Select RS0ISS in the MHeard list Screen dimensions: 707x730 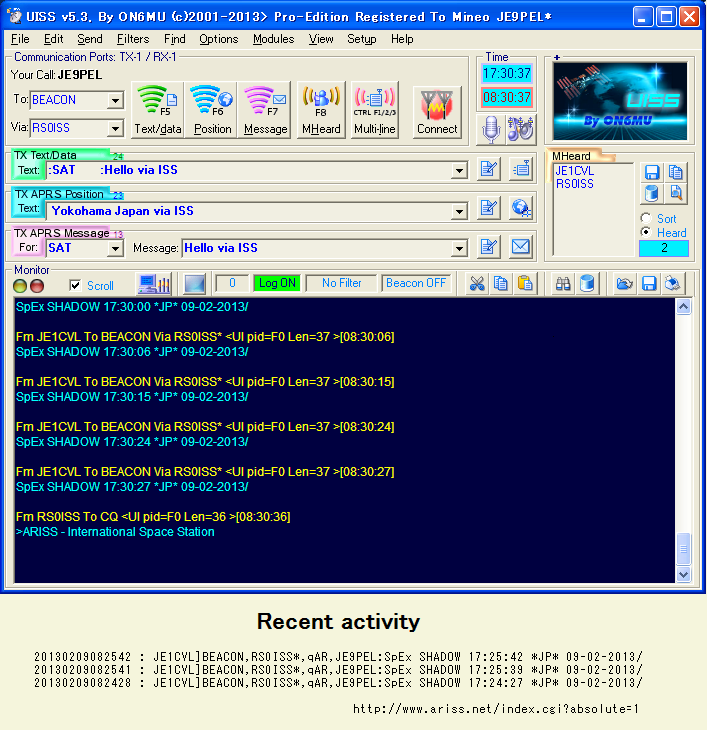(x=575, y=184)
